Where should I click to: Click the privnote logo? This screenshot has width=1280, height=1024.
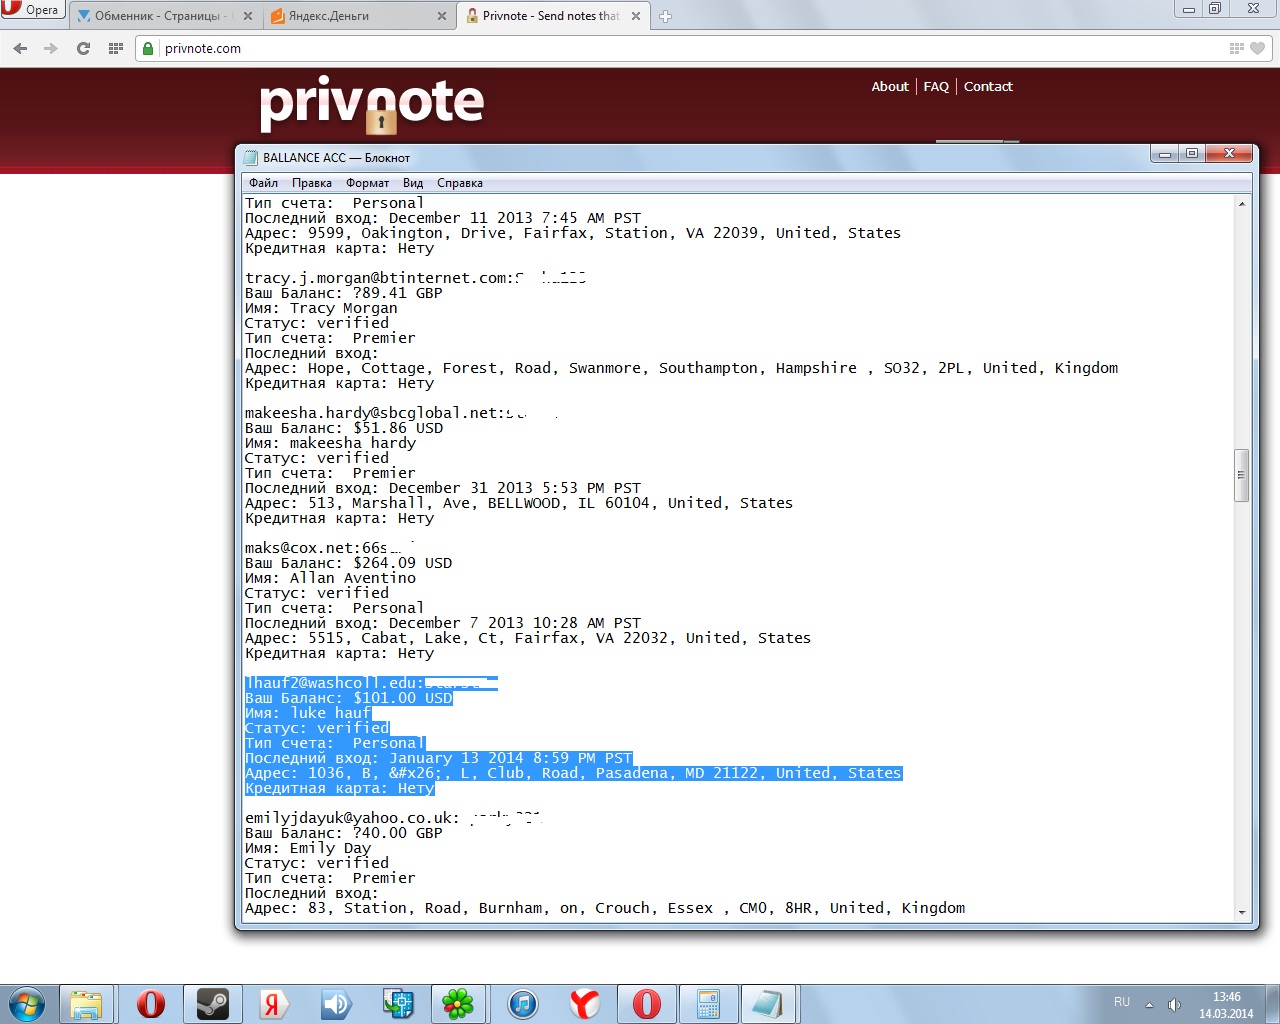371,104
